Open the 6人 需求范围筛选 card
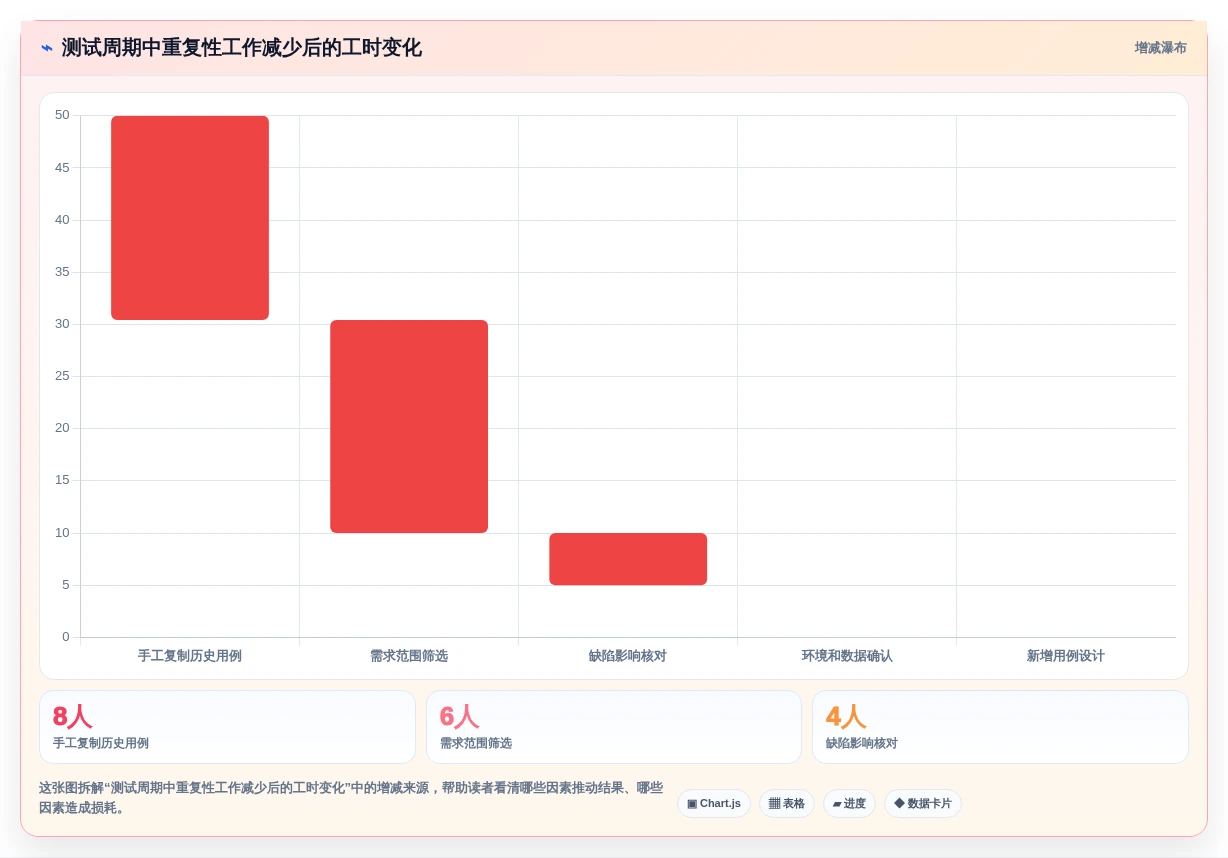 (x=614, y=727)
